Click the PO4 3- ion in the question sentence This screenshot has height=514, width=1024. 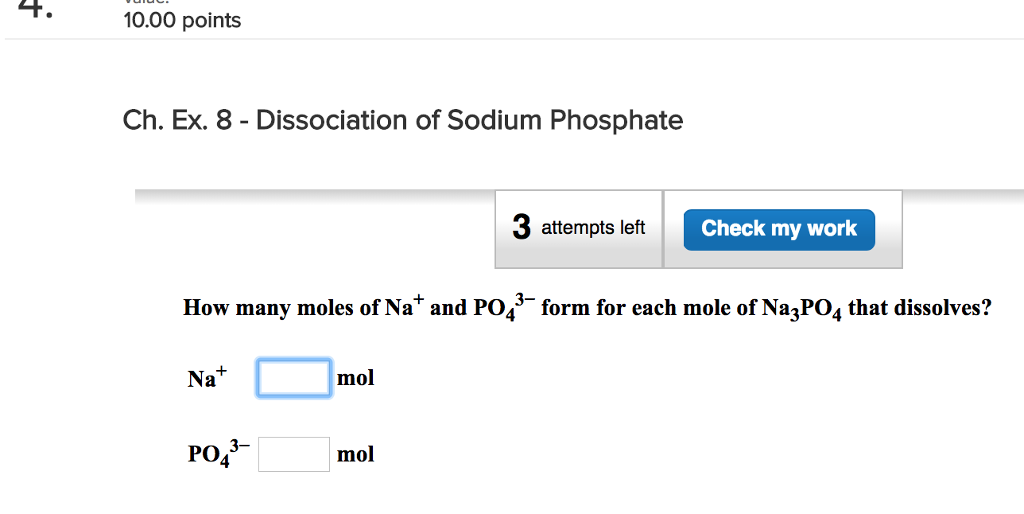click(x=504, y=308)
